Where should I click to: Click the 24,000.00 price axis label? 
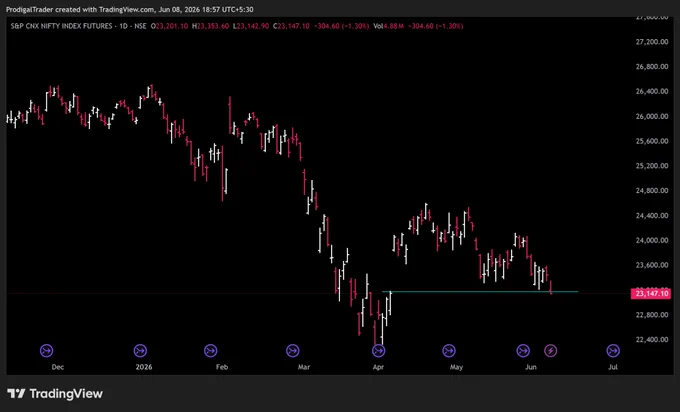tap(652, 240)
